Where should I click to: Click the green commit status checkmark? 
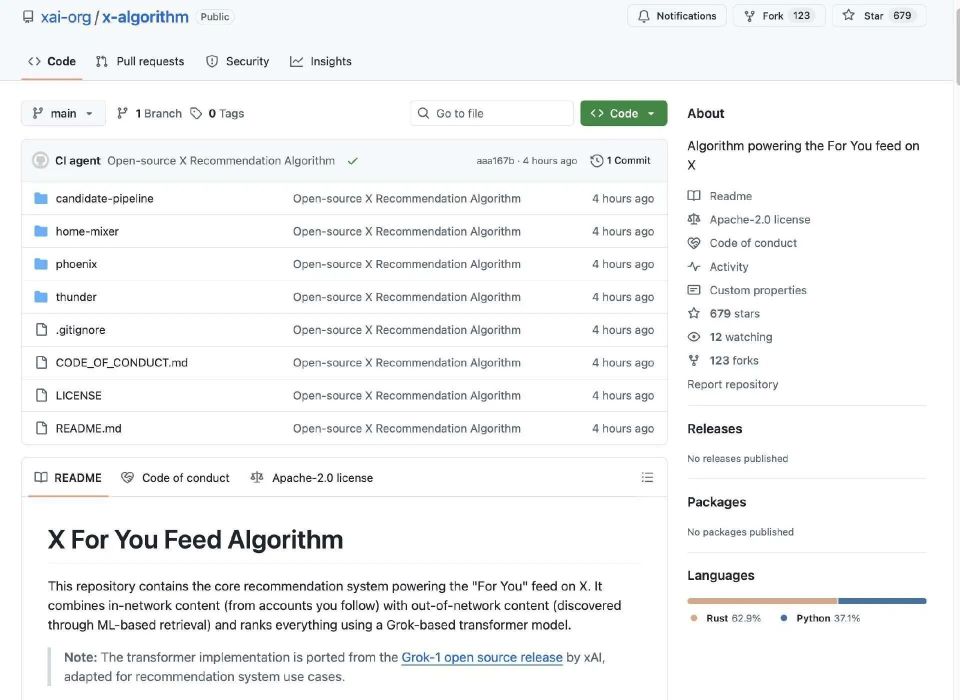(x=353, y=161)
